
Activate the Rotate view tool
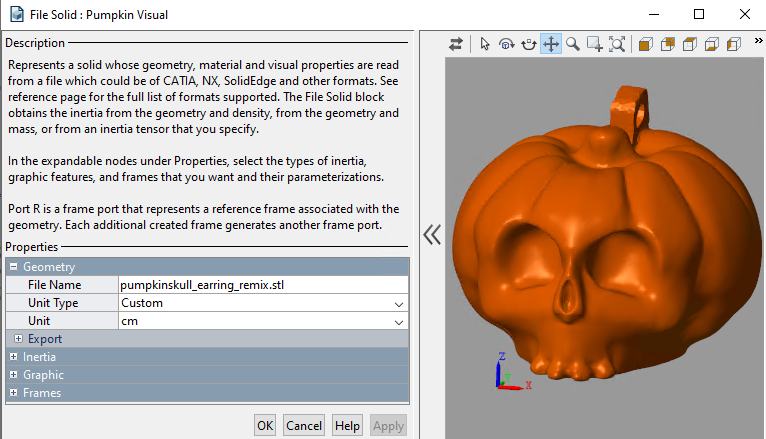coord(506,44)
